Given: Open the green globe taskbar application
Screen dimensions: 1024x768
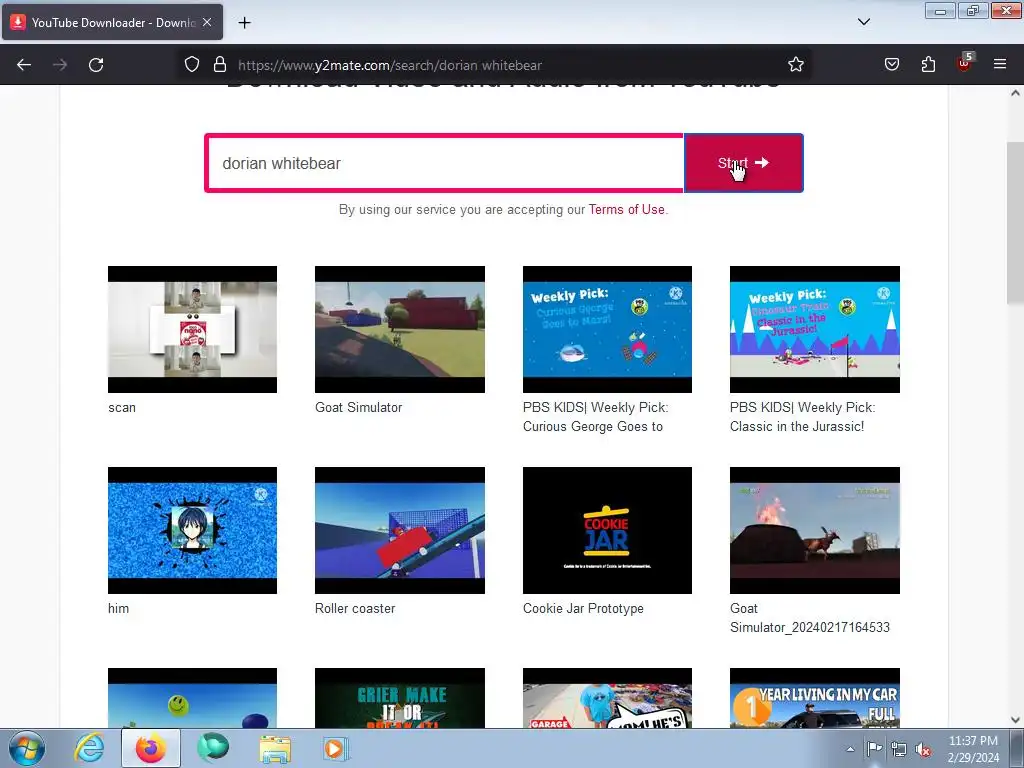Looking at the screenshot, I should (213, 748).
